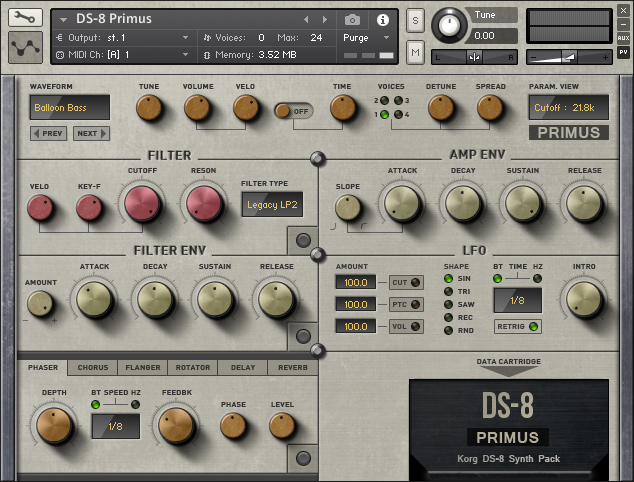Screen dimensions: 634x482
Task: Open the Balloon Bass waveform selector
Action: click(70, 108)
